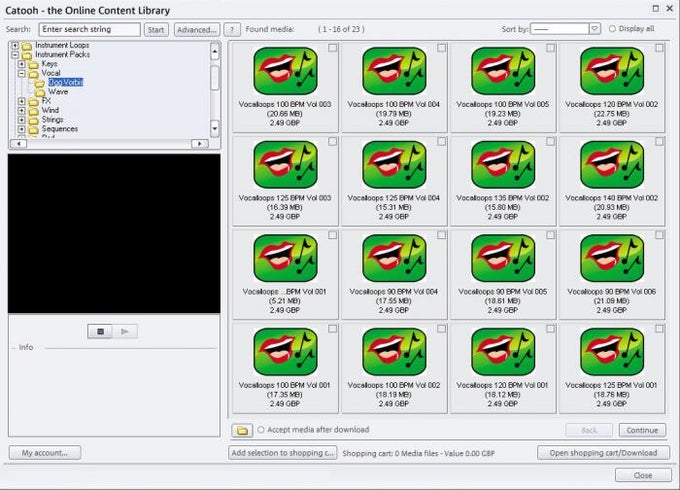The width and height of the screenshot is (680, 490).
Task: Check the box for Vocalloops 120 BPM Vol 001
Action: 550,329
